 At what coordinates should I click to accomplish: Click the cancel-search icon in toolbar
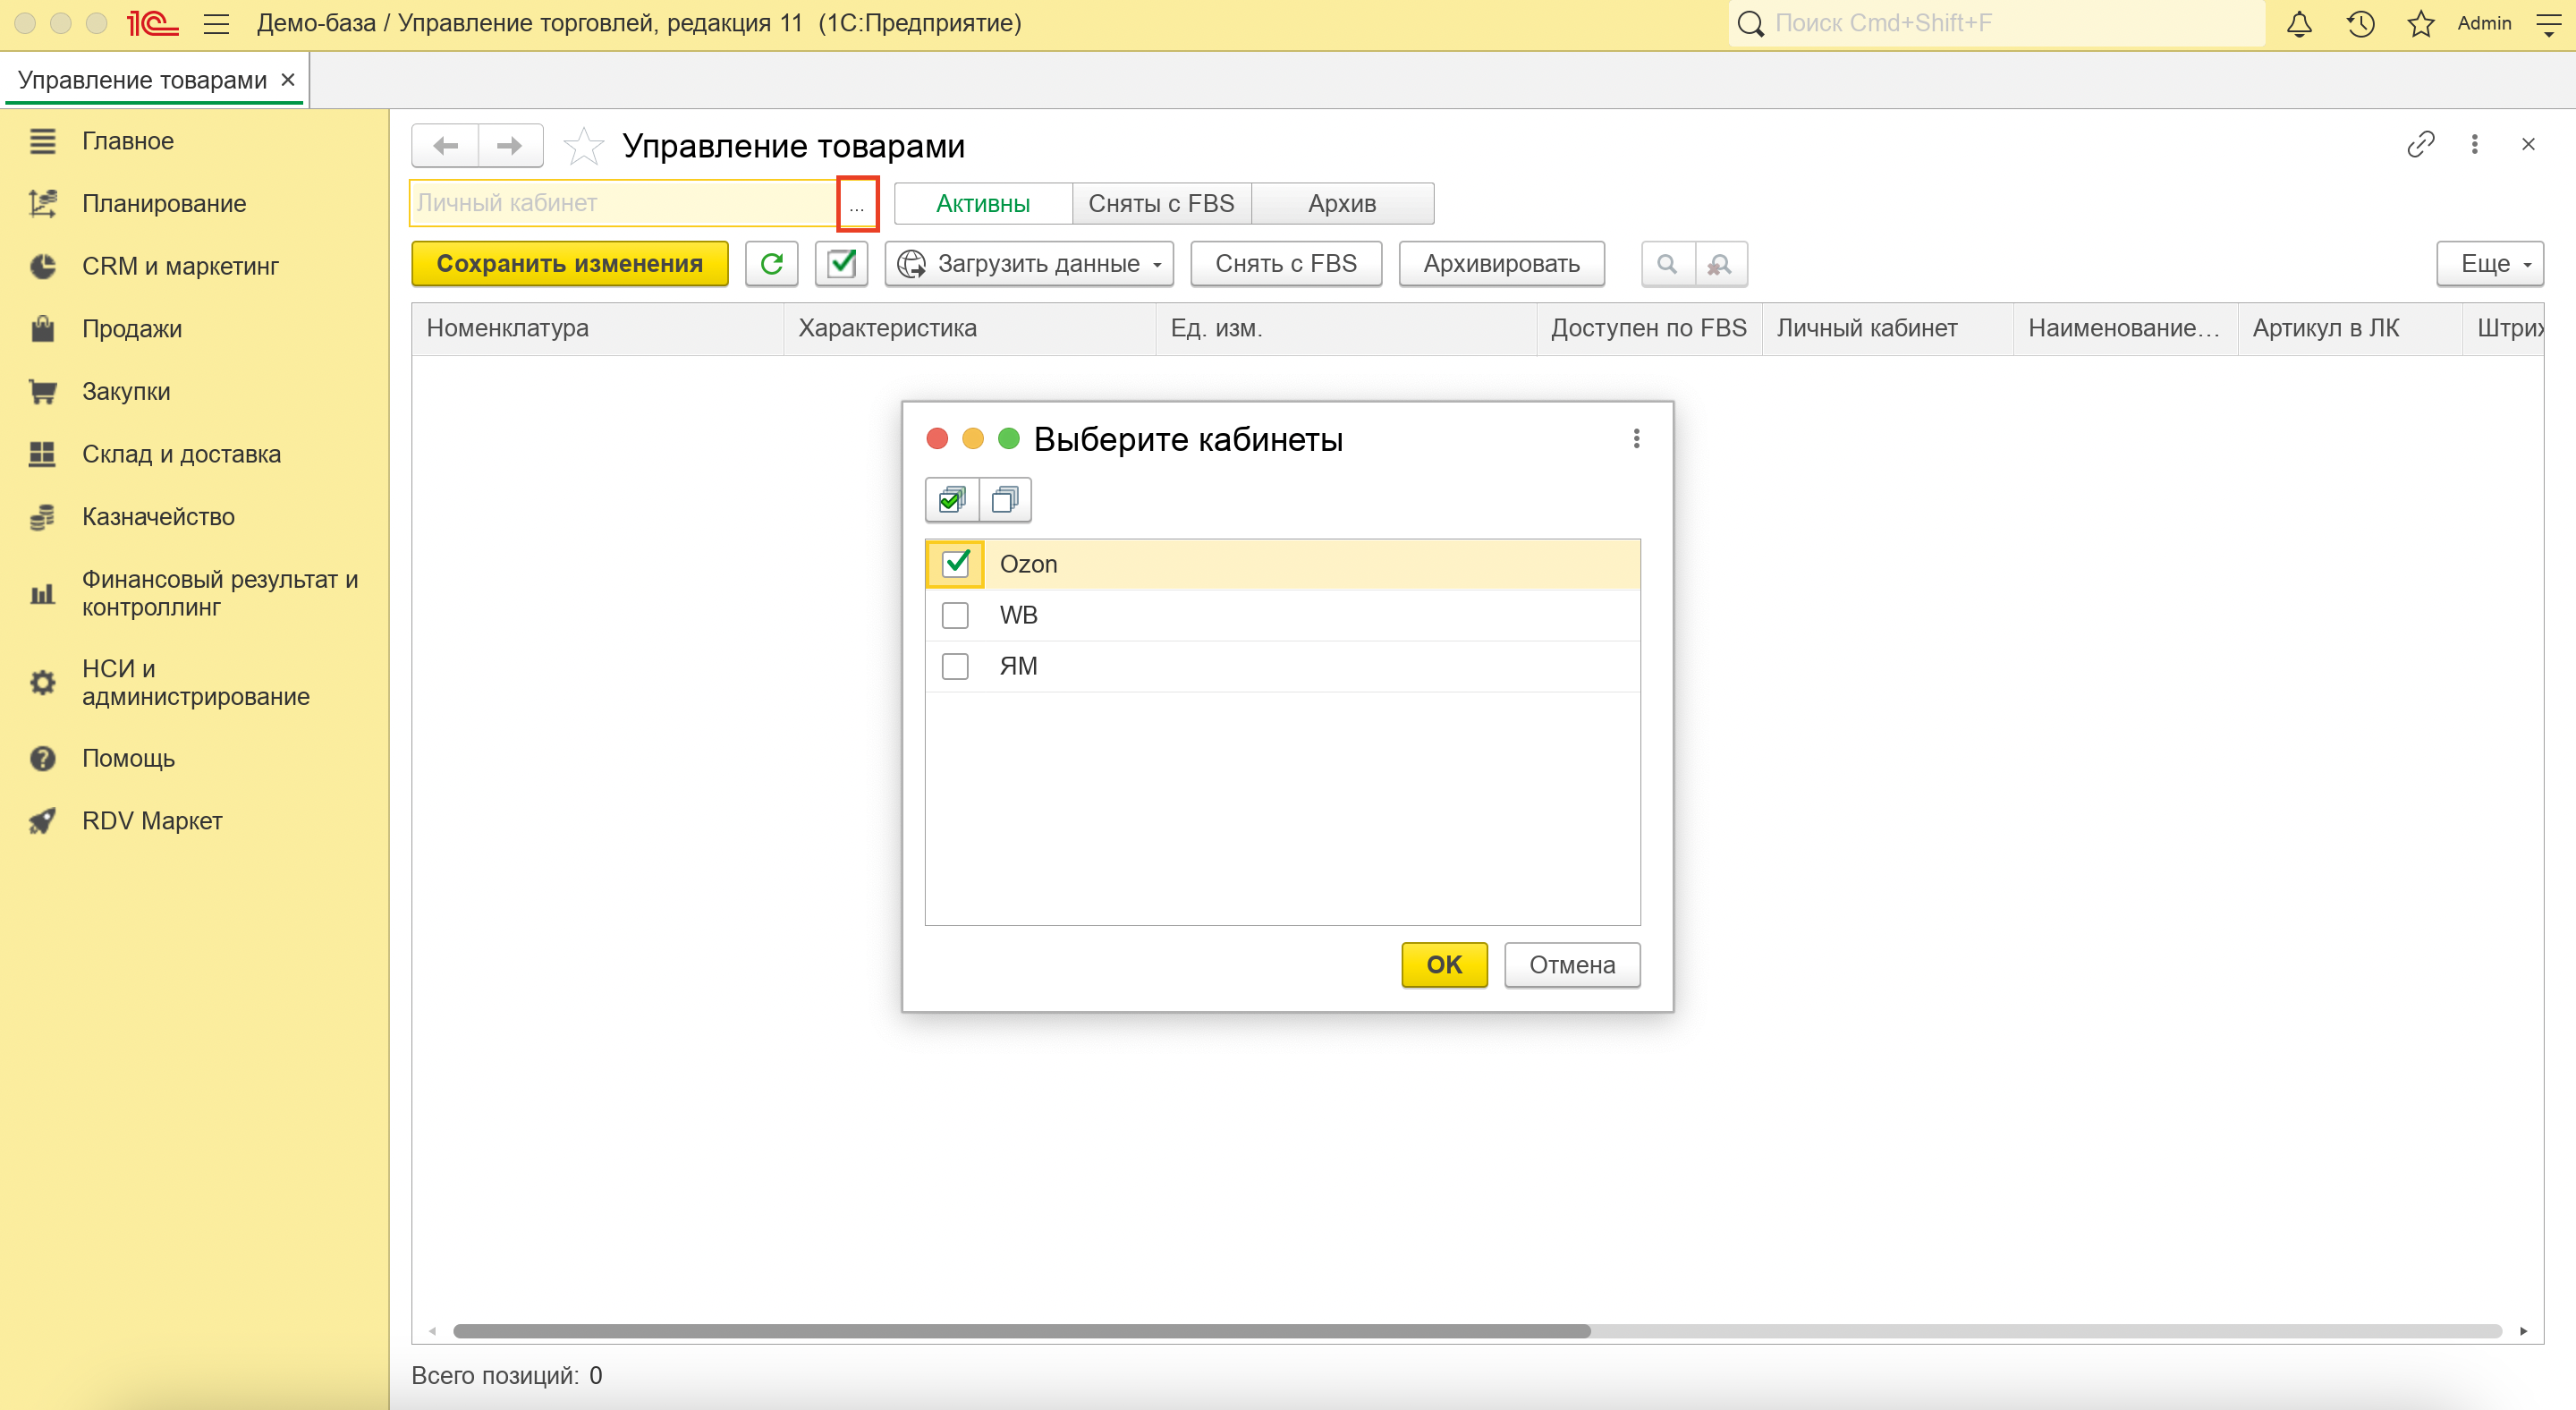click(x=1720, y=264)
